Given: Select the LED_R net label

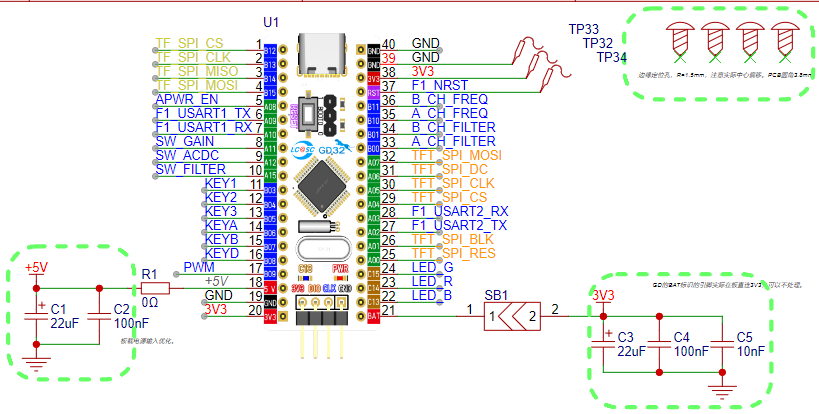Looking at the screenshot, I should pyautogui.click(x=432, y=282).
